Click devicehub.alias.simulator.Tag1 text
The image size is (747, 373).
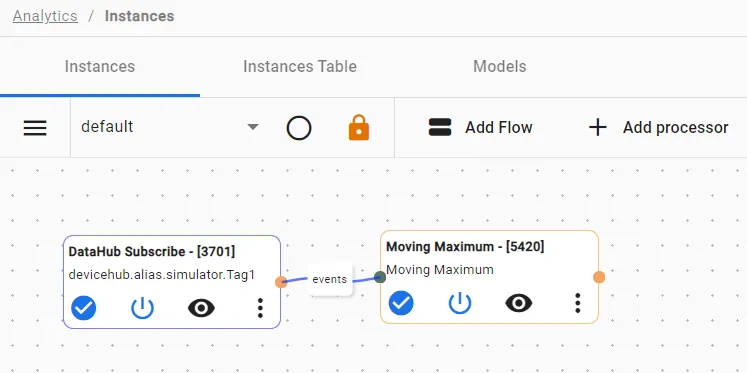[x=162, y=275]
